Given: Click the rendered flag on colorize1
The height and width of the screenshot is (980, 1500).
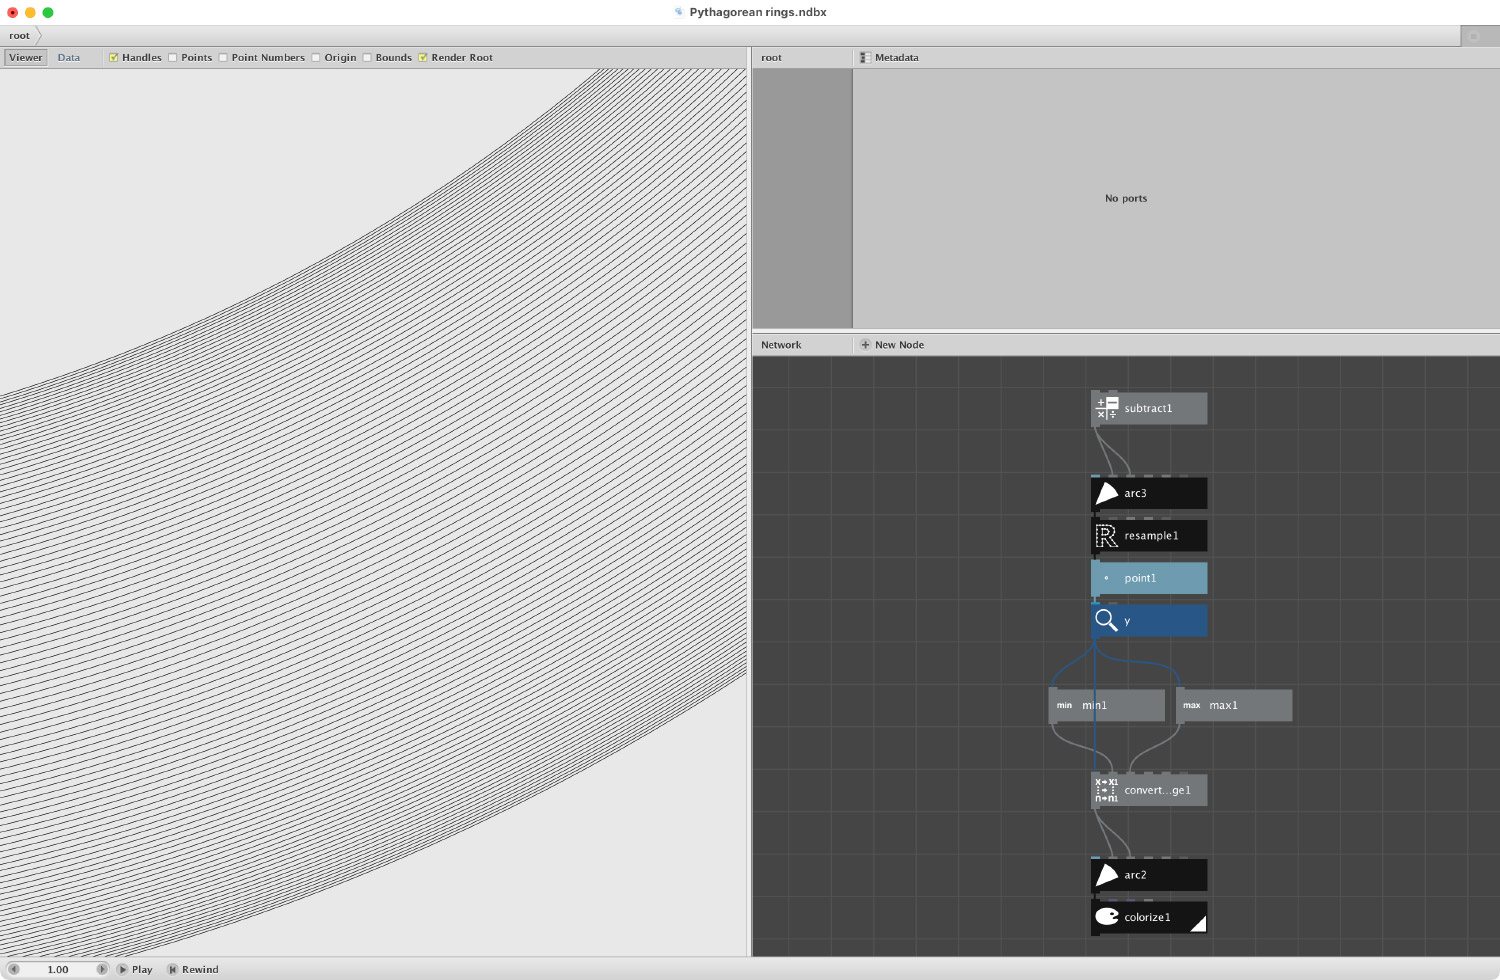Looking at the screenshot, I should [1199, 924].
